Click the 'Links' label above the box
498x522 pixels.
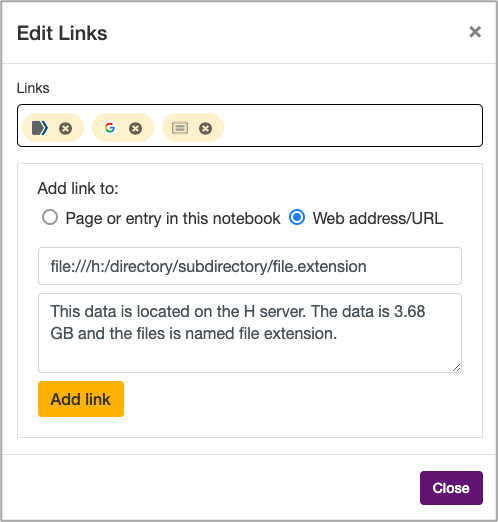click(x=33, y=88)
